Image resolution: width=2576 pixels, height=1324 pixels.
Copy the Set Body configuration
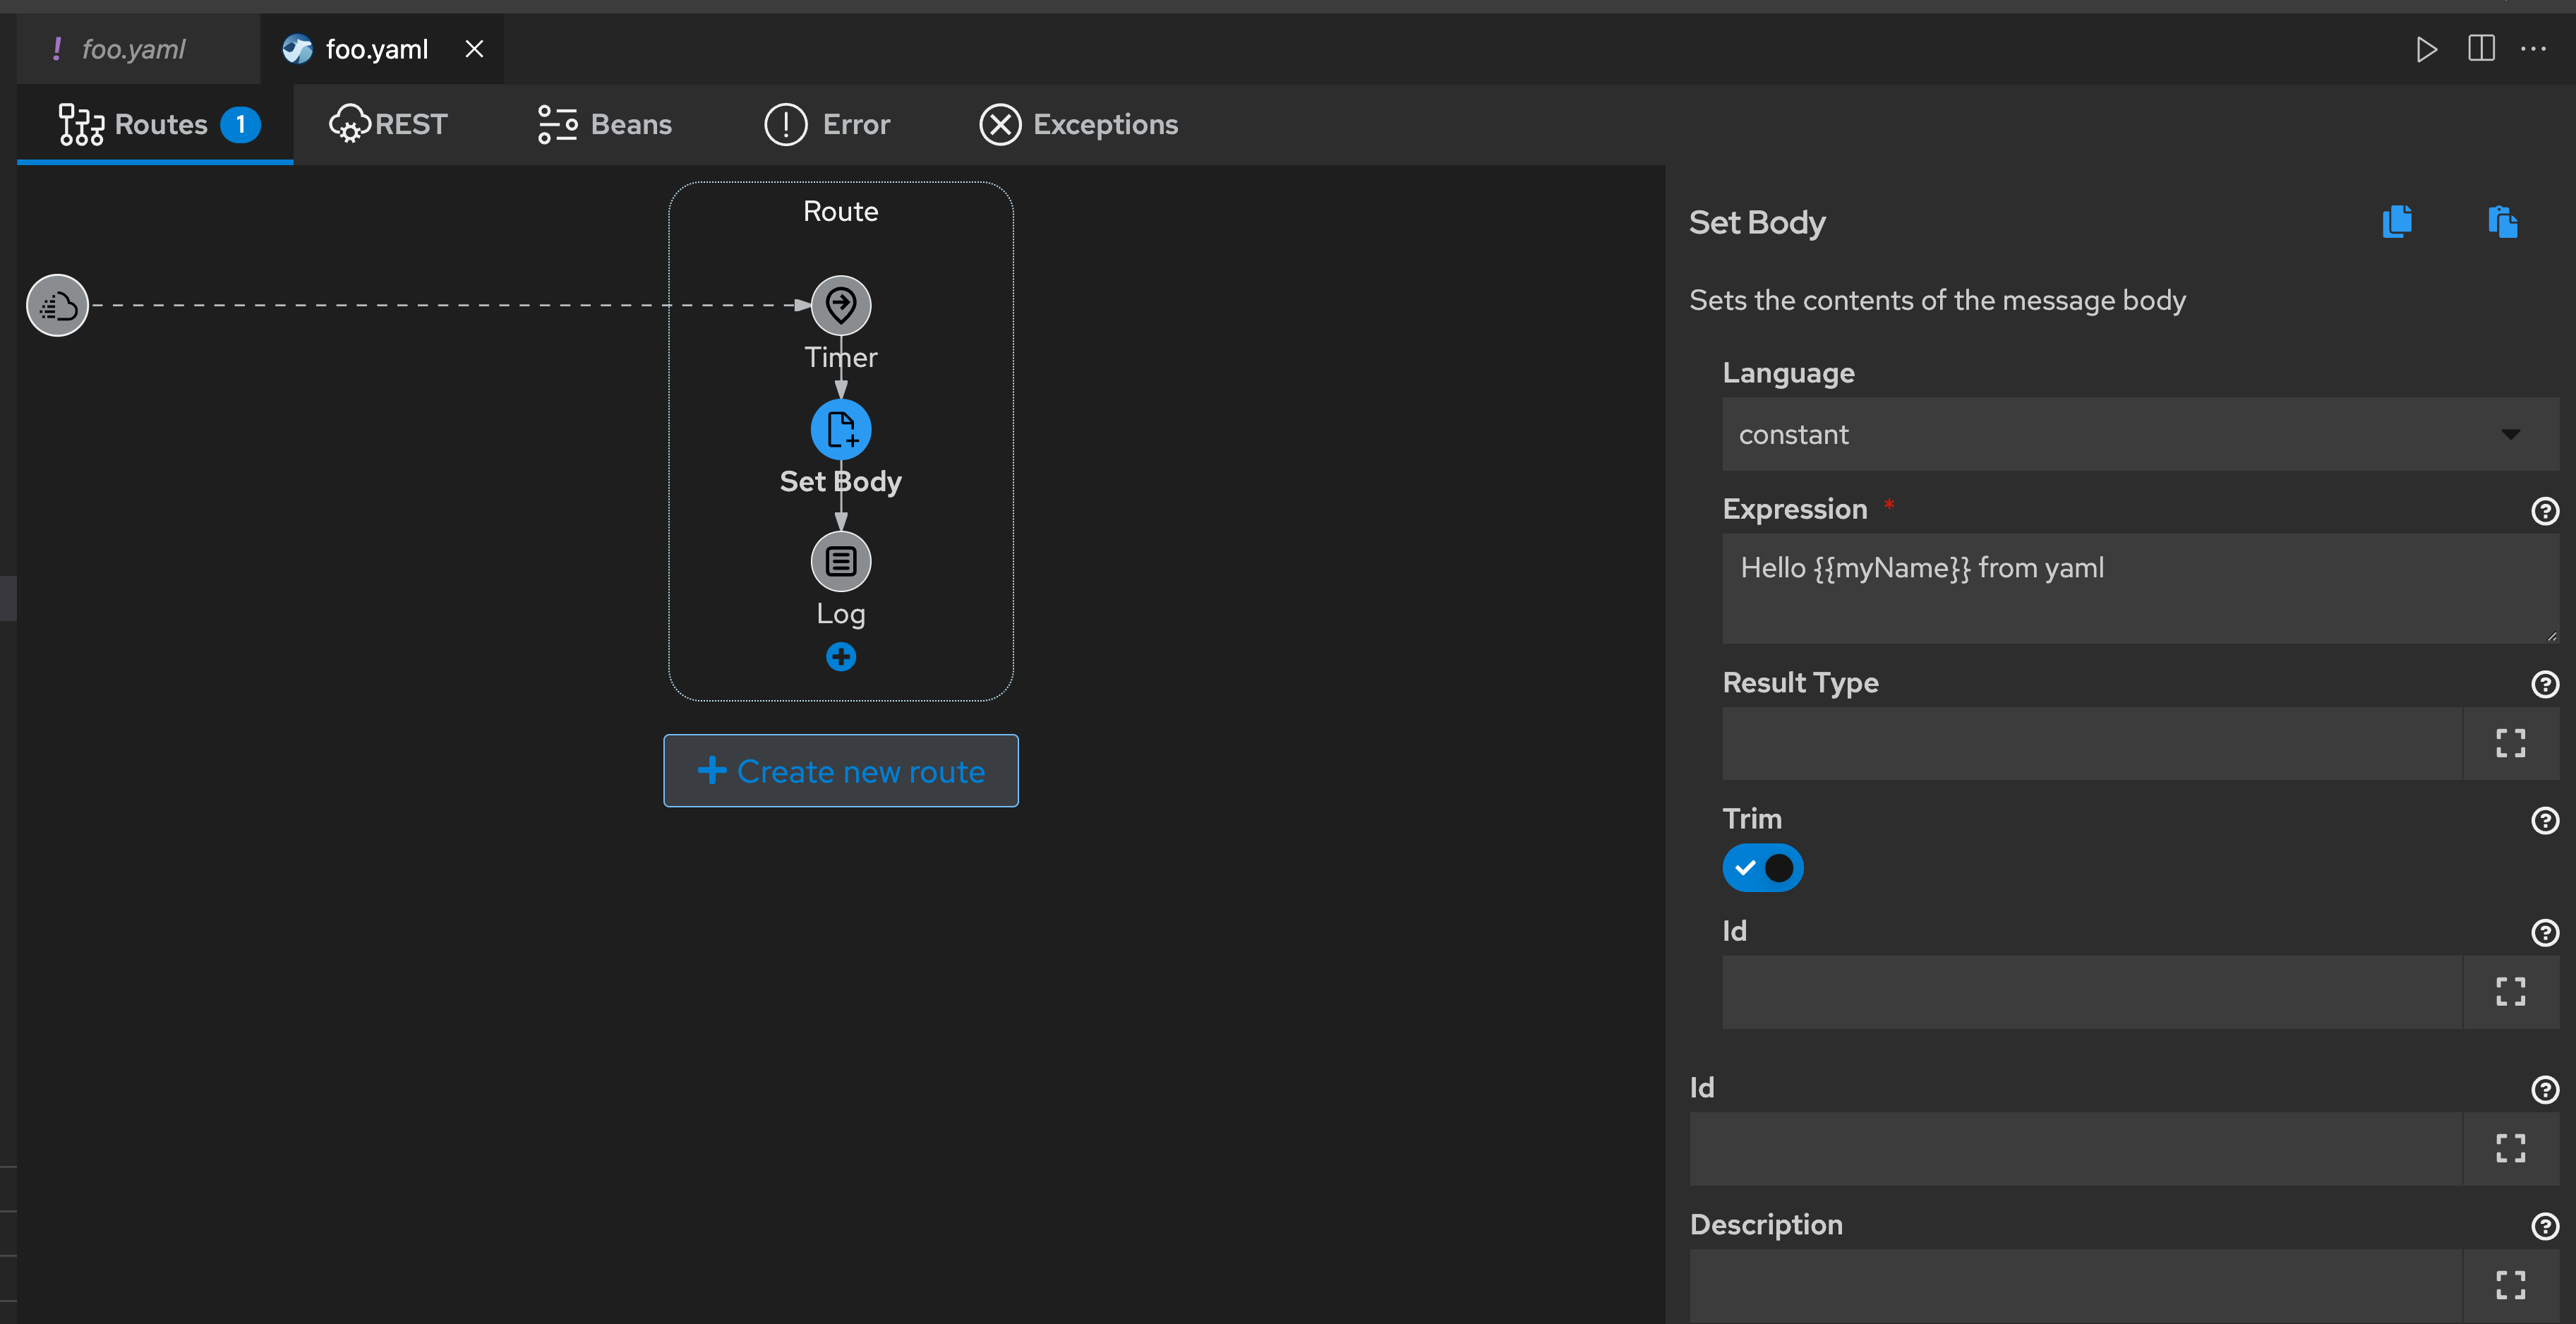coord(2397,221)
